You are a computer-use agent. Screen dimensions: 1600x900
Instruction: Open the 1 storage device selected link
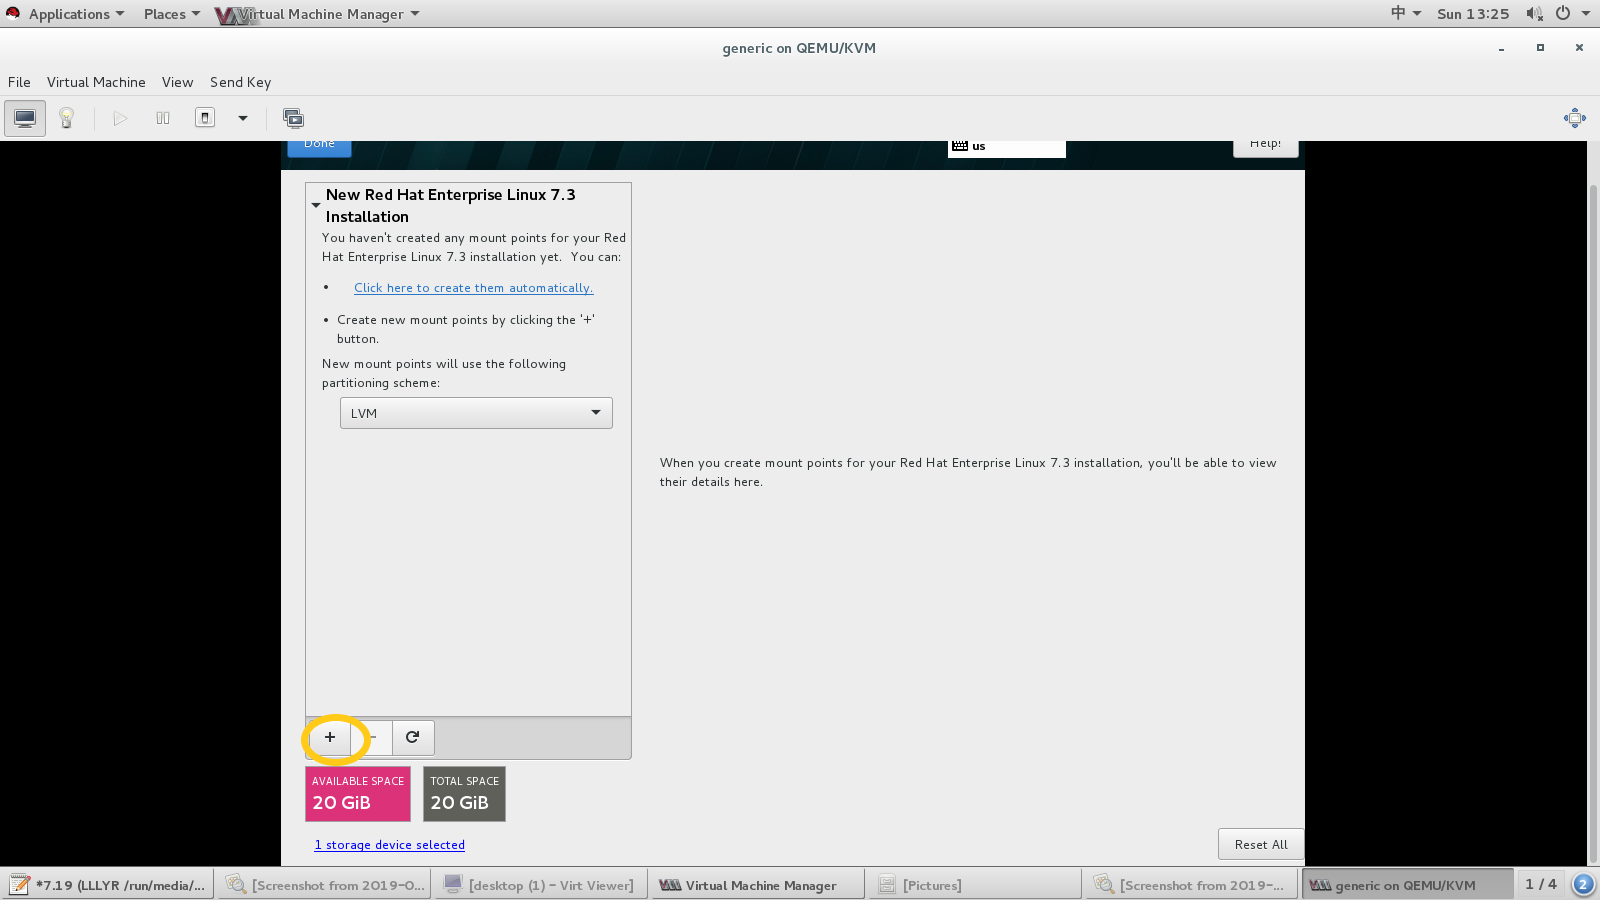390,845
